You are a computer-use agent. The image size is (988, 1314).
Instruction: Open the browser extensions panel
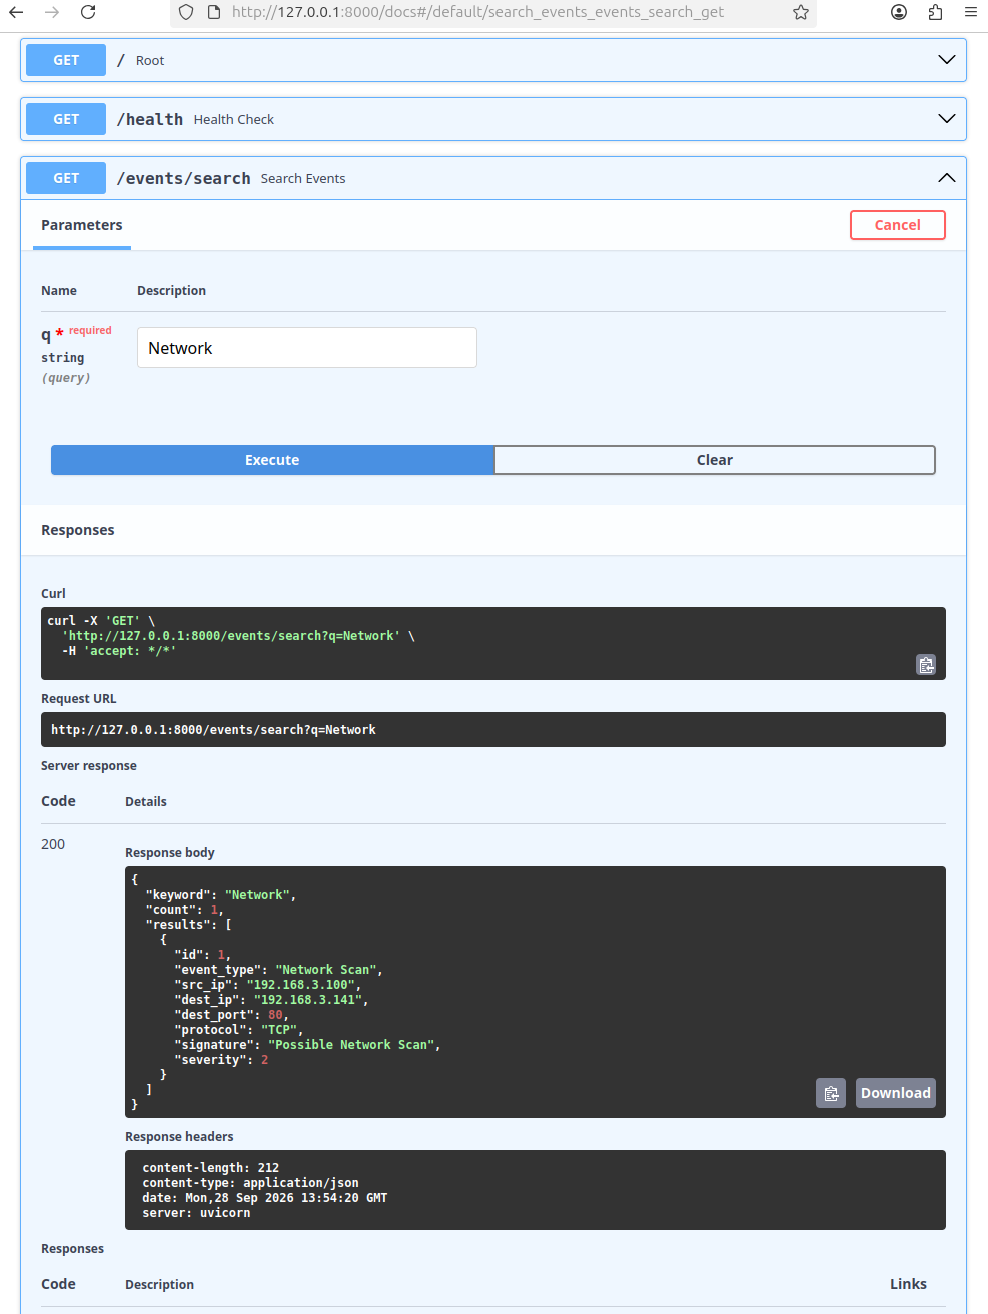[935, 12]
